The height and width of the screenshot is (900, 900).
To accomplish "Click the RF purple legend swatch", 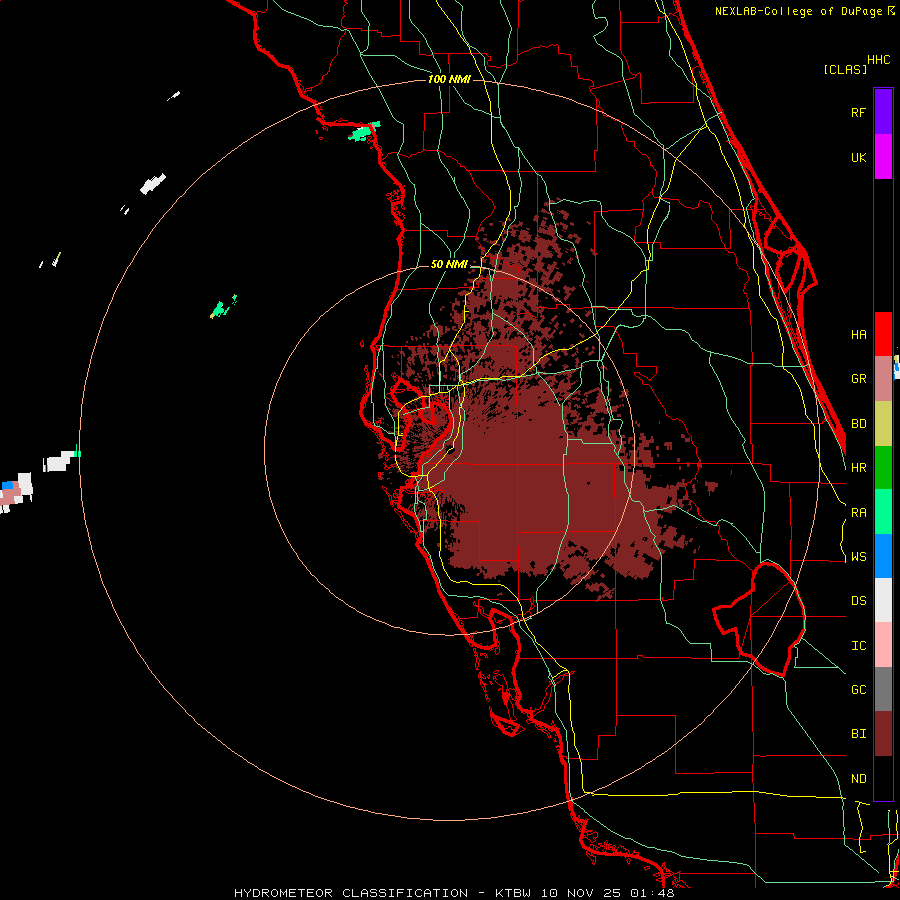I will 883,112.
